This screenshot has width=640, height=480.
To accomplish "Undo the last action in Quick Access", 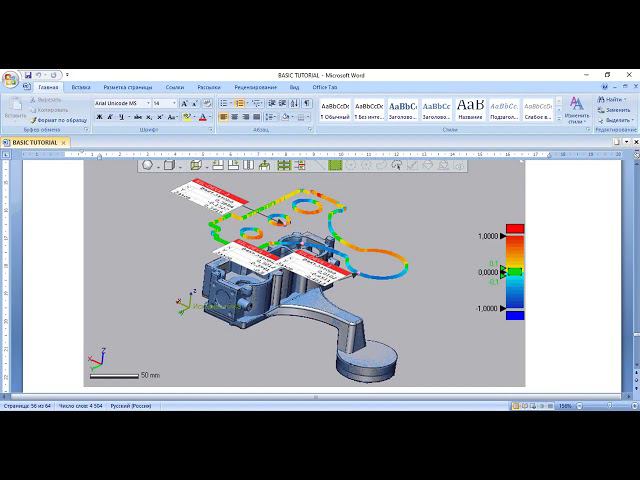I will pos(38,75).
